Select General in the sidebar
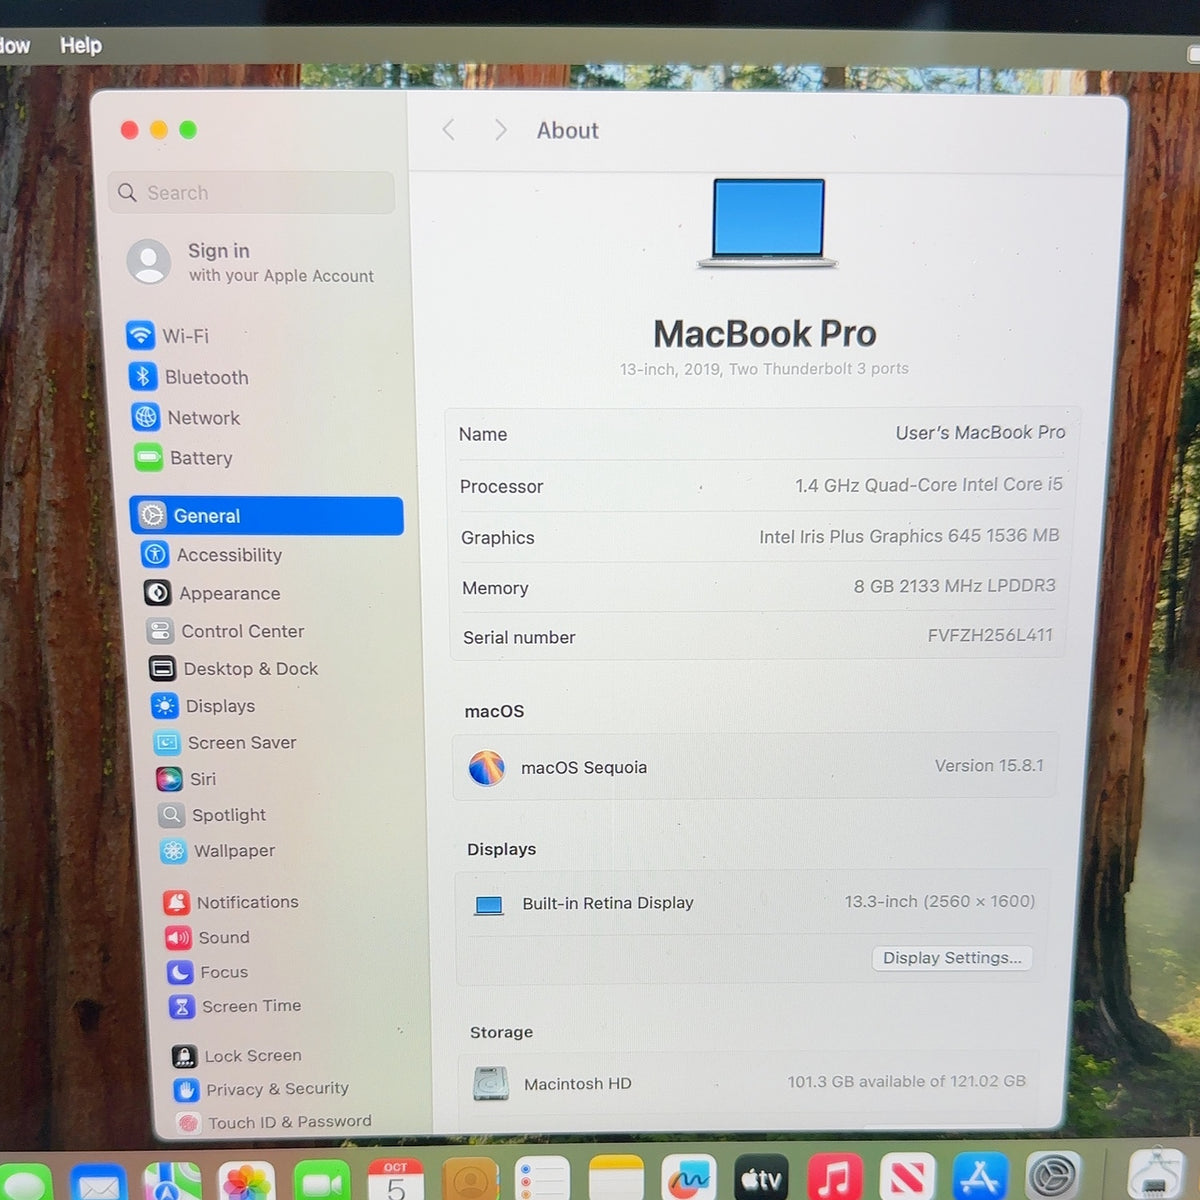This screenshot has width=1200, height=1200. [266, 515]
